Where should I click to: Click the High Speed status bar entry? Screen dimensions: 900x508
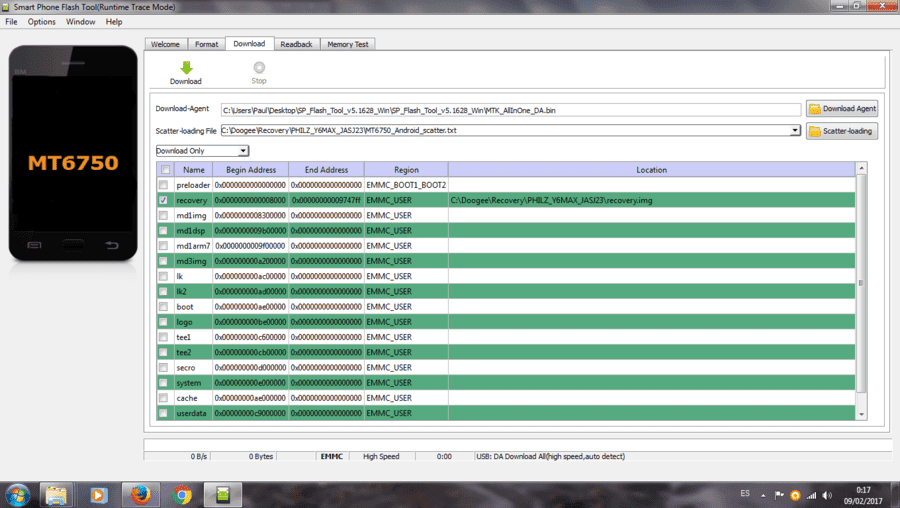coord(381,456)
